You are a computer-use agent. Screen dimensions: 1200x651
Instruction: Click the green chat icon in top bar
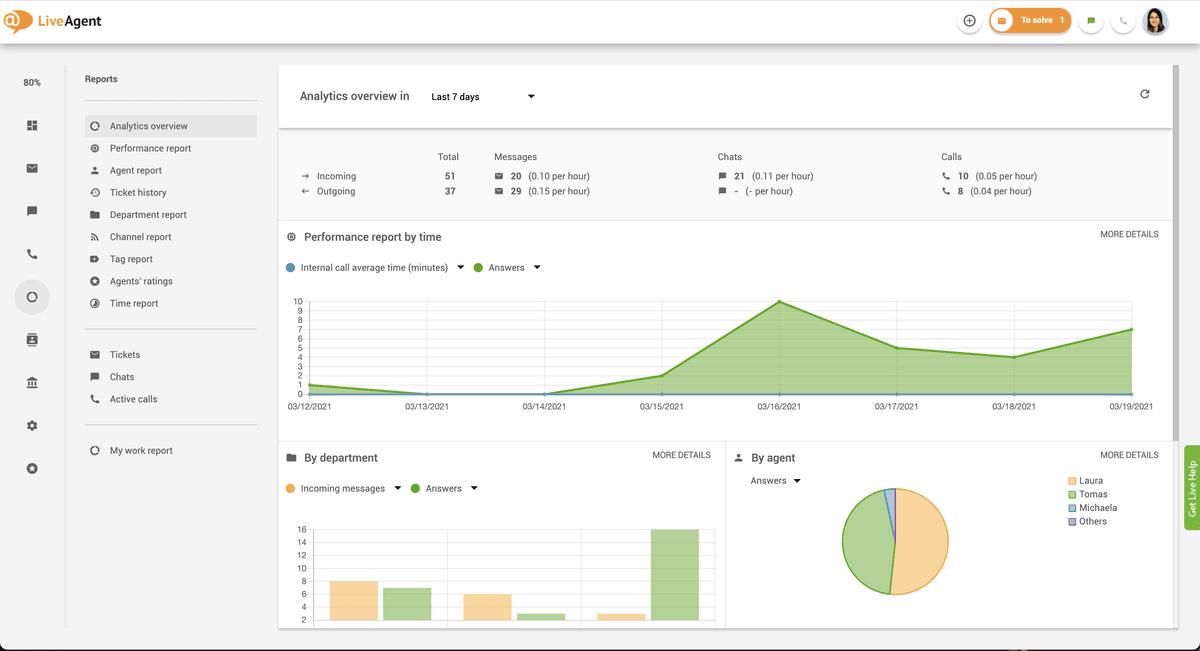click(1090, 20)
